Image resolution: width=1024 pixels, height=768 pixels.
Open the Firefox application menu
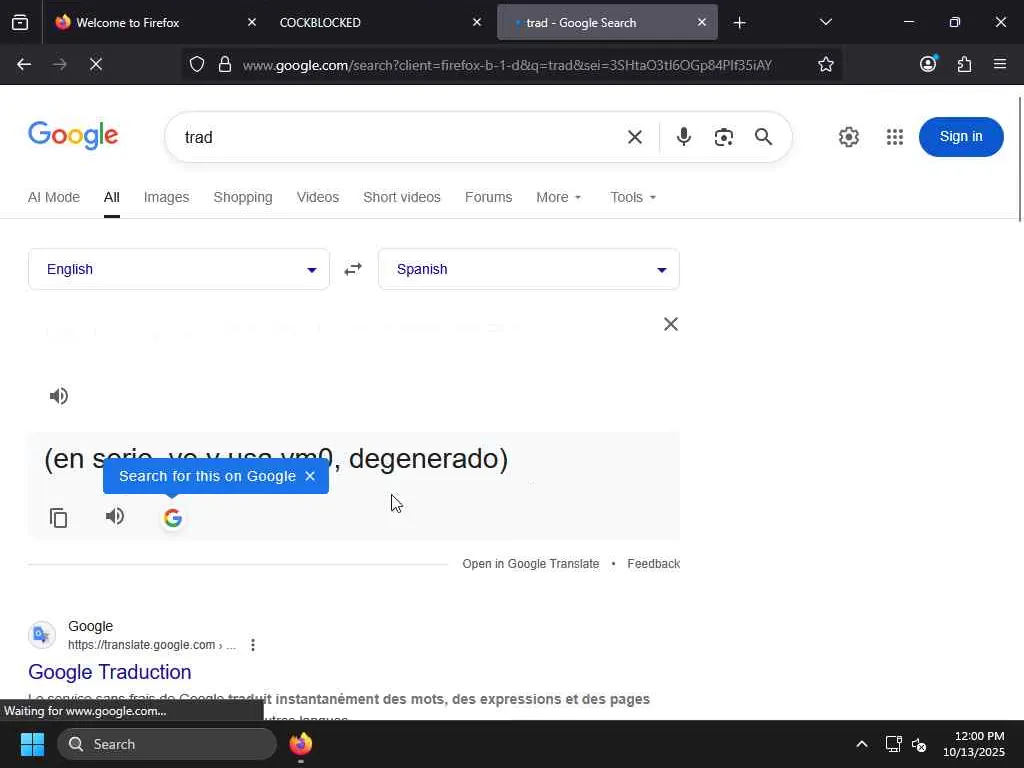(1000, 64)
